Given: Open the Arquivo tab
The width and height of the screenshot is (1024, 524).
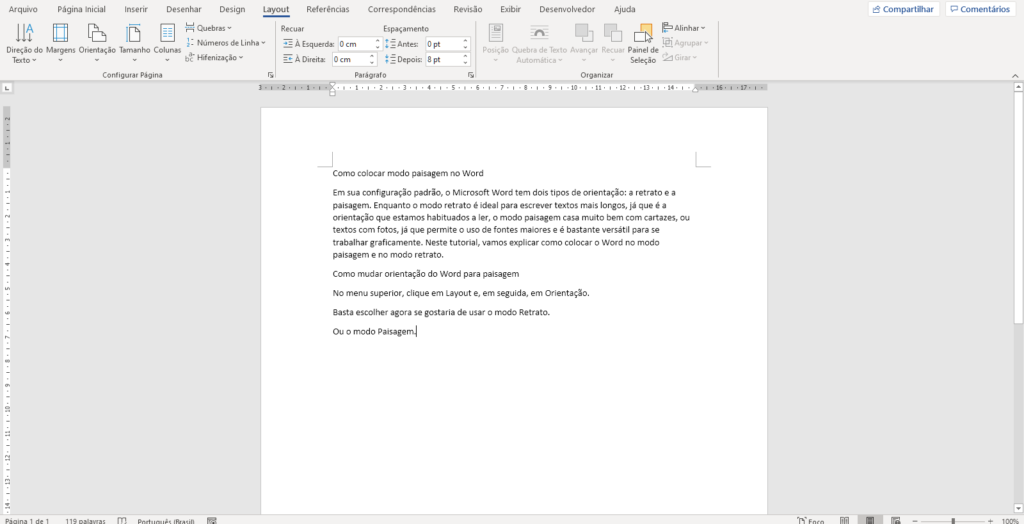Looking at the screenshot, I should coord(23,9).
